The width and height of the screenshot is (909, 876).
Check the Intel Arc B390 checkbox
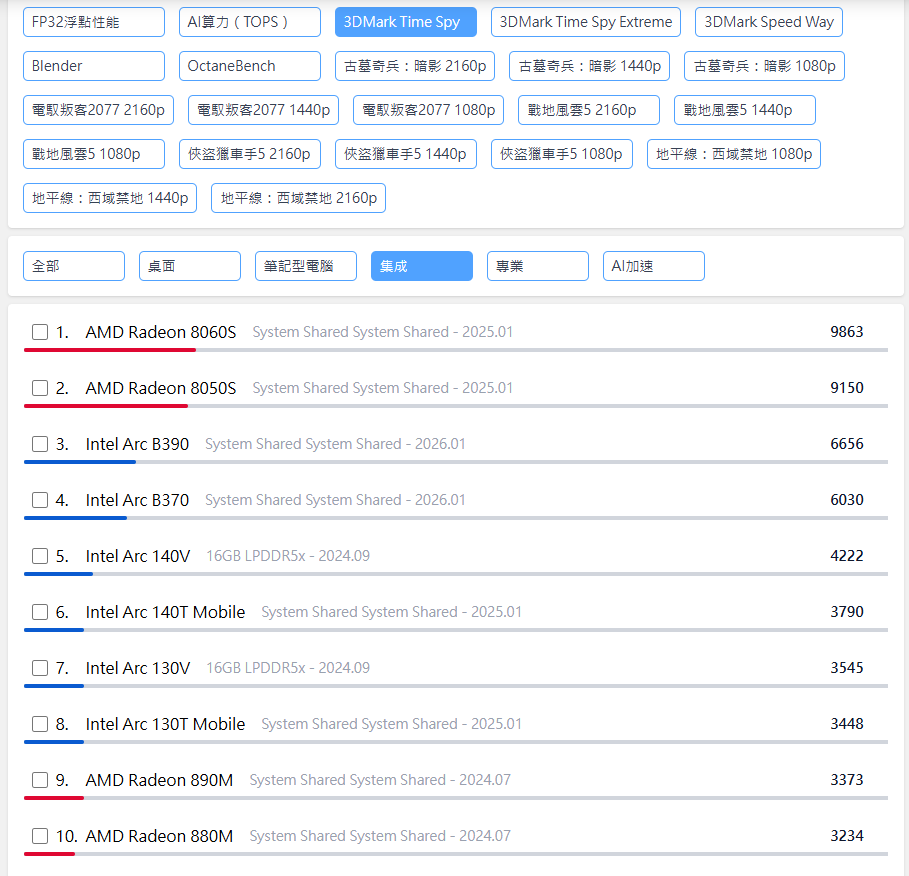(x=40, y=444)
